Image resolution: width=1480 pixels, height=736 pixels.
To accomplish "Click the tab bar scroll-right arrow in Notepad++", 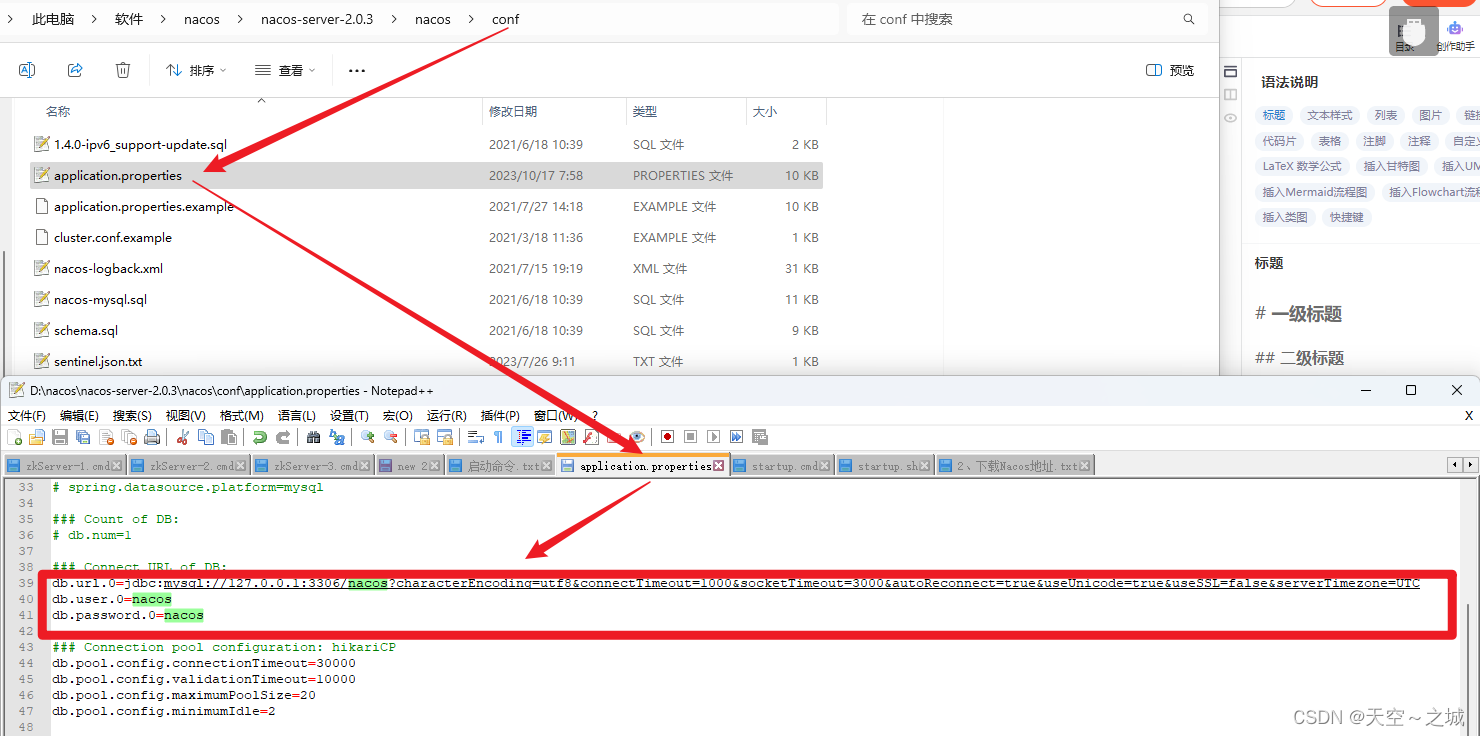I will [x=1471, y=465].
